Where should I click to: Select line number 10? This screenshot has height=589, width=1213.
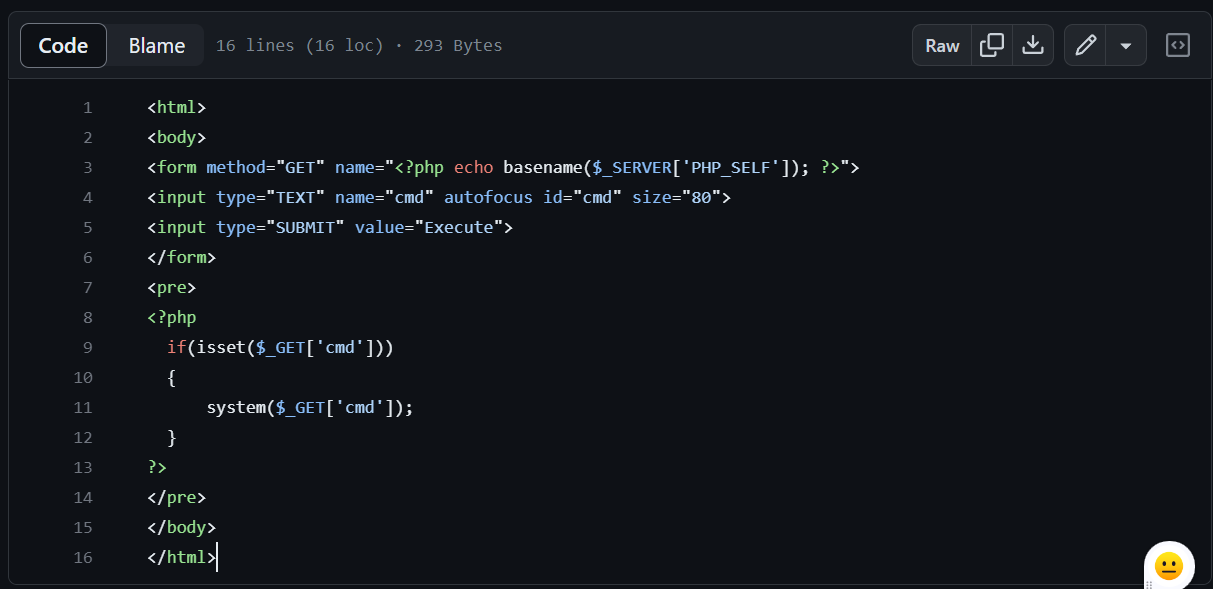click(83, 377)
